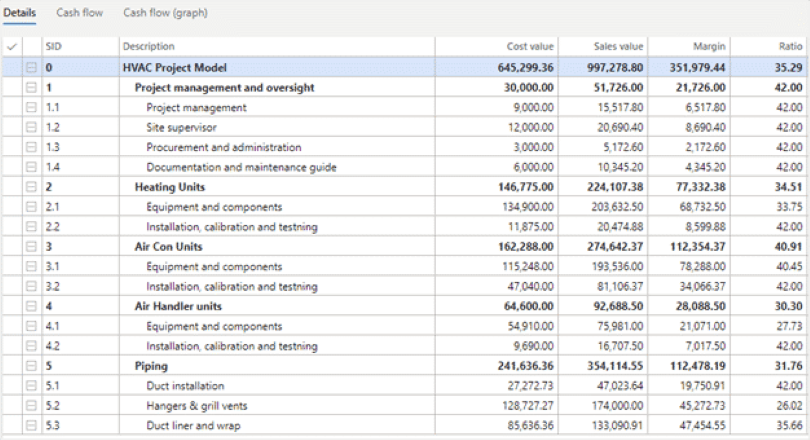The width and height of the screenshot is (810, 440).
Task: Open the Cash flow (graph) tab
Action: pyautogui.click(x=160, y=13)
